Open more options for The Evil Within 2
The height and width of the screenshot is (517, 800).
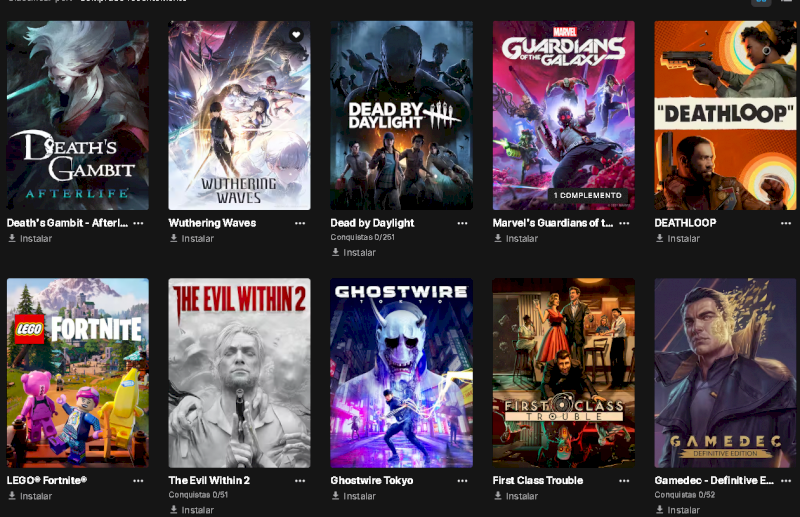(300, 481)
